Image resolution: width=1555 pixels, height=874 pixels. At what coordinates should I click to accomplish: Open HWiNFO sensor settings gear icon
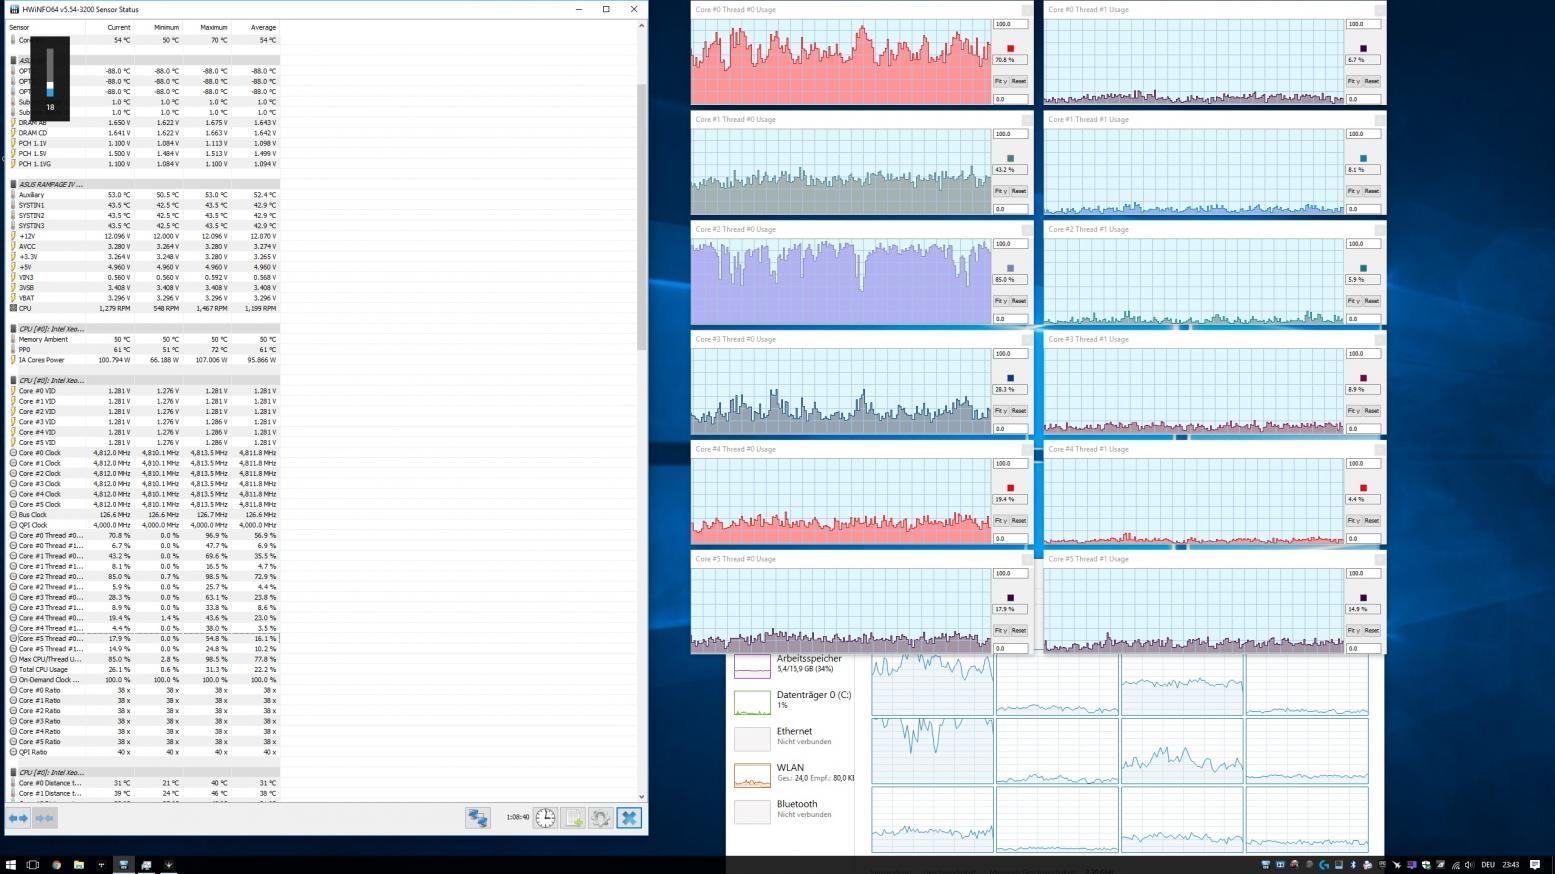(x=601, y=818)
